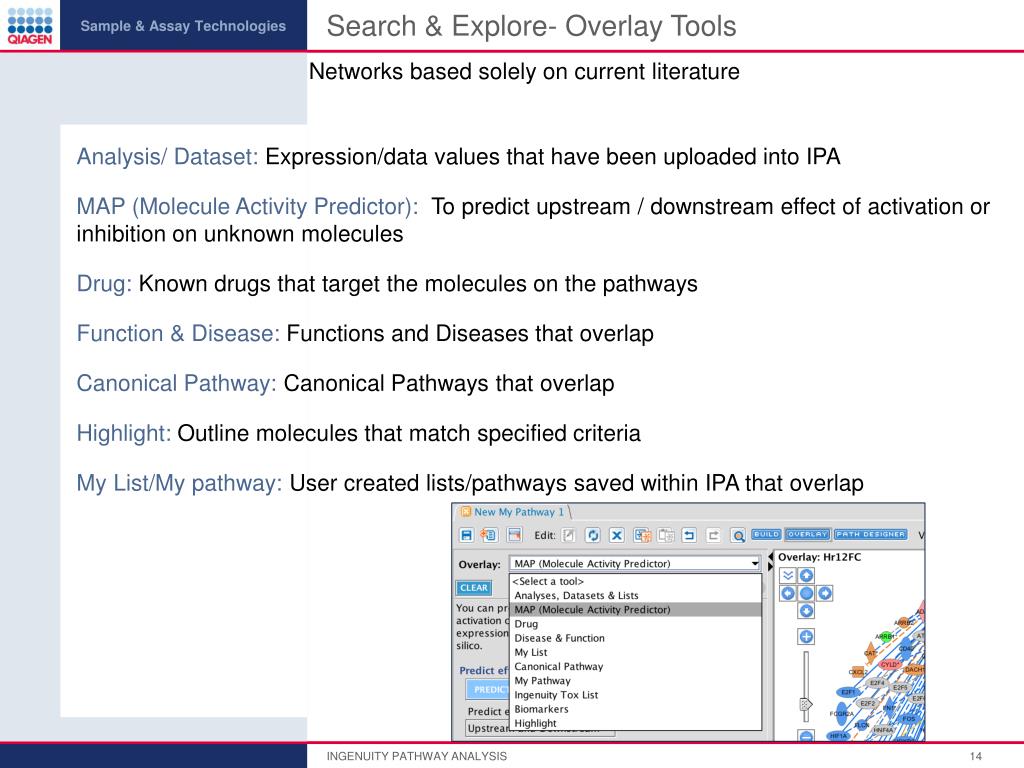Open the Upstream prediction dropdown
The height and width of the screenshot is (768, 1024).
pos(540,728)
